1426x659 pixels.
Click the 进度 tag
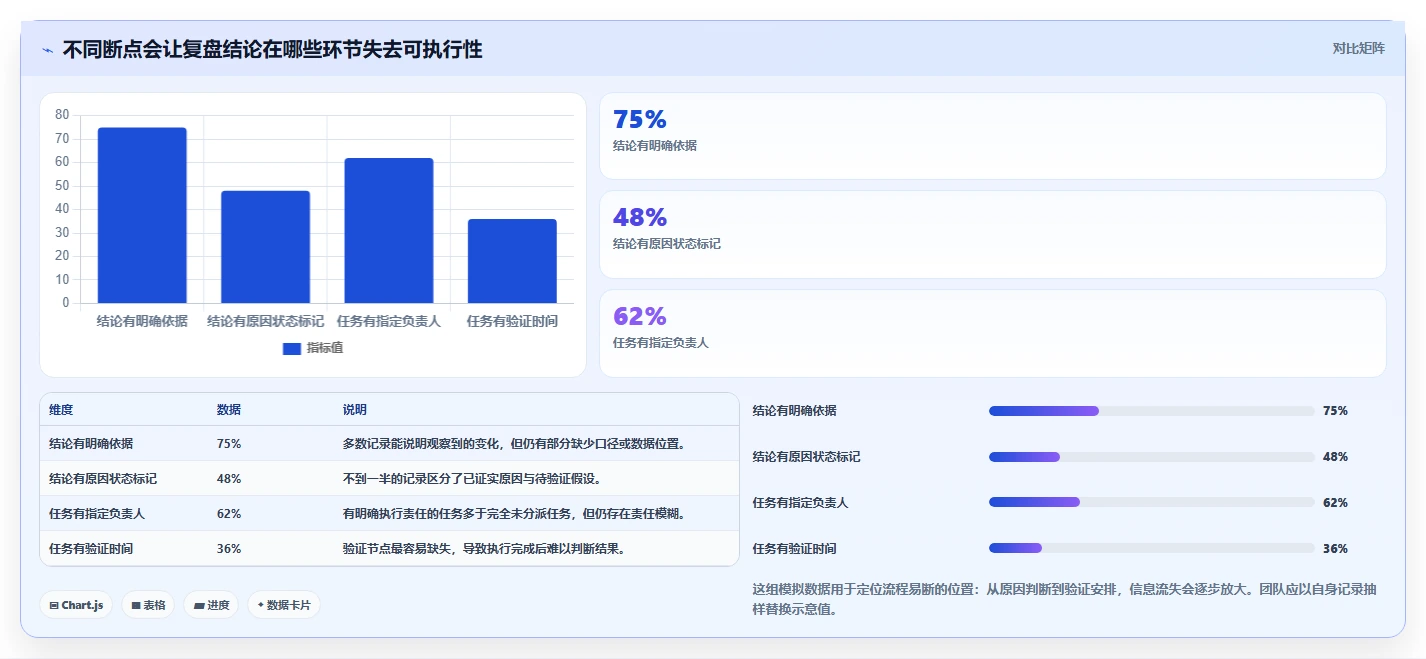point(211,605)
